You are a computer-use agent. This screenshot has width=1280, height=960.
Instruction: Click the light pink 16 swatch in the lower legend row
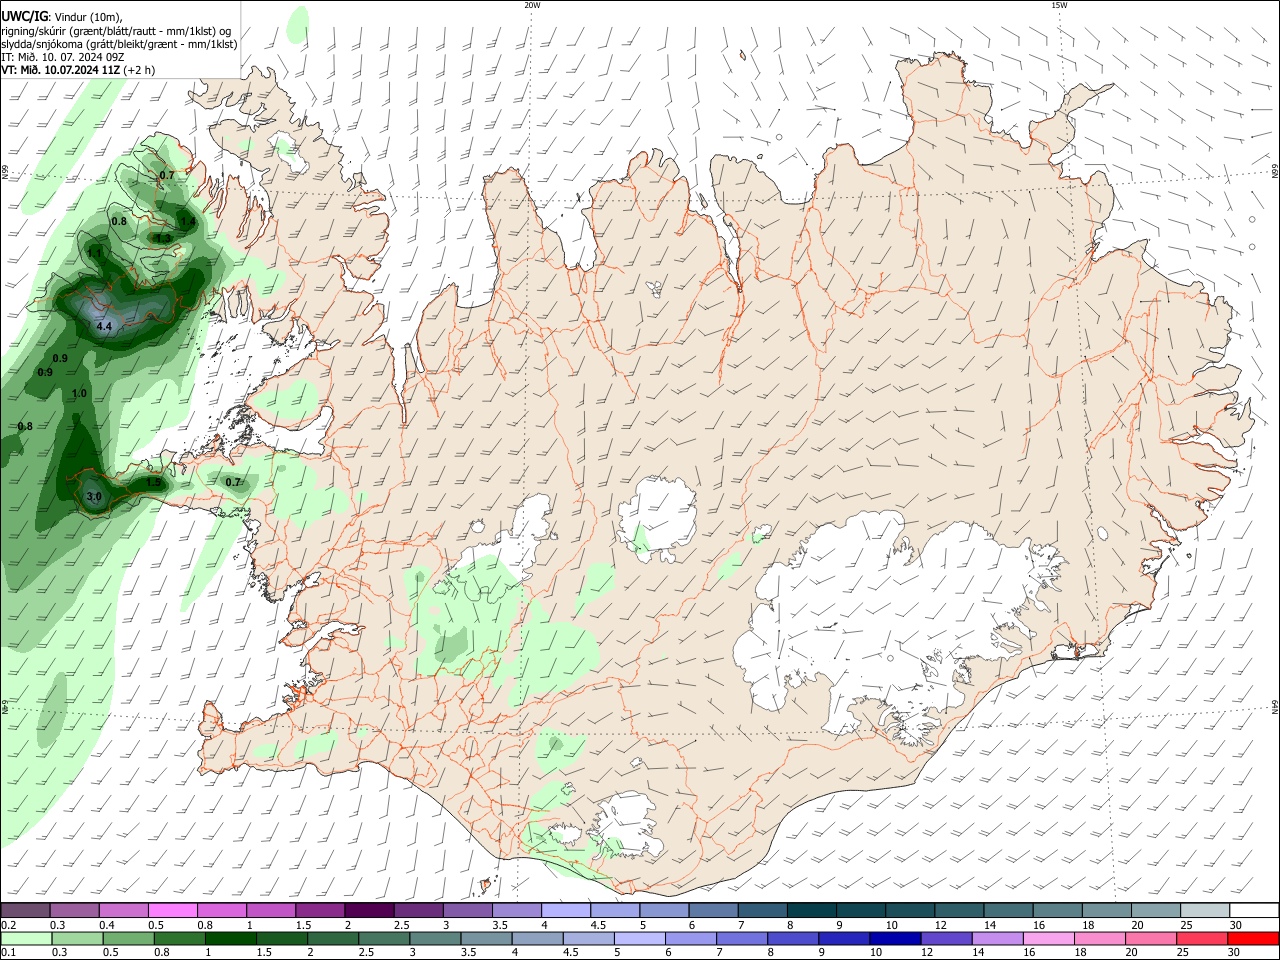click(x=1049, y=938)
